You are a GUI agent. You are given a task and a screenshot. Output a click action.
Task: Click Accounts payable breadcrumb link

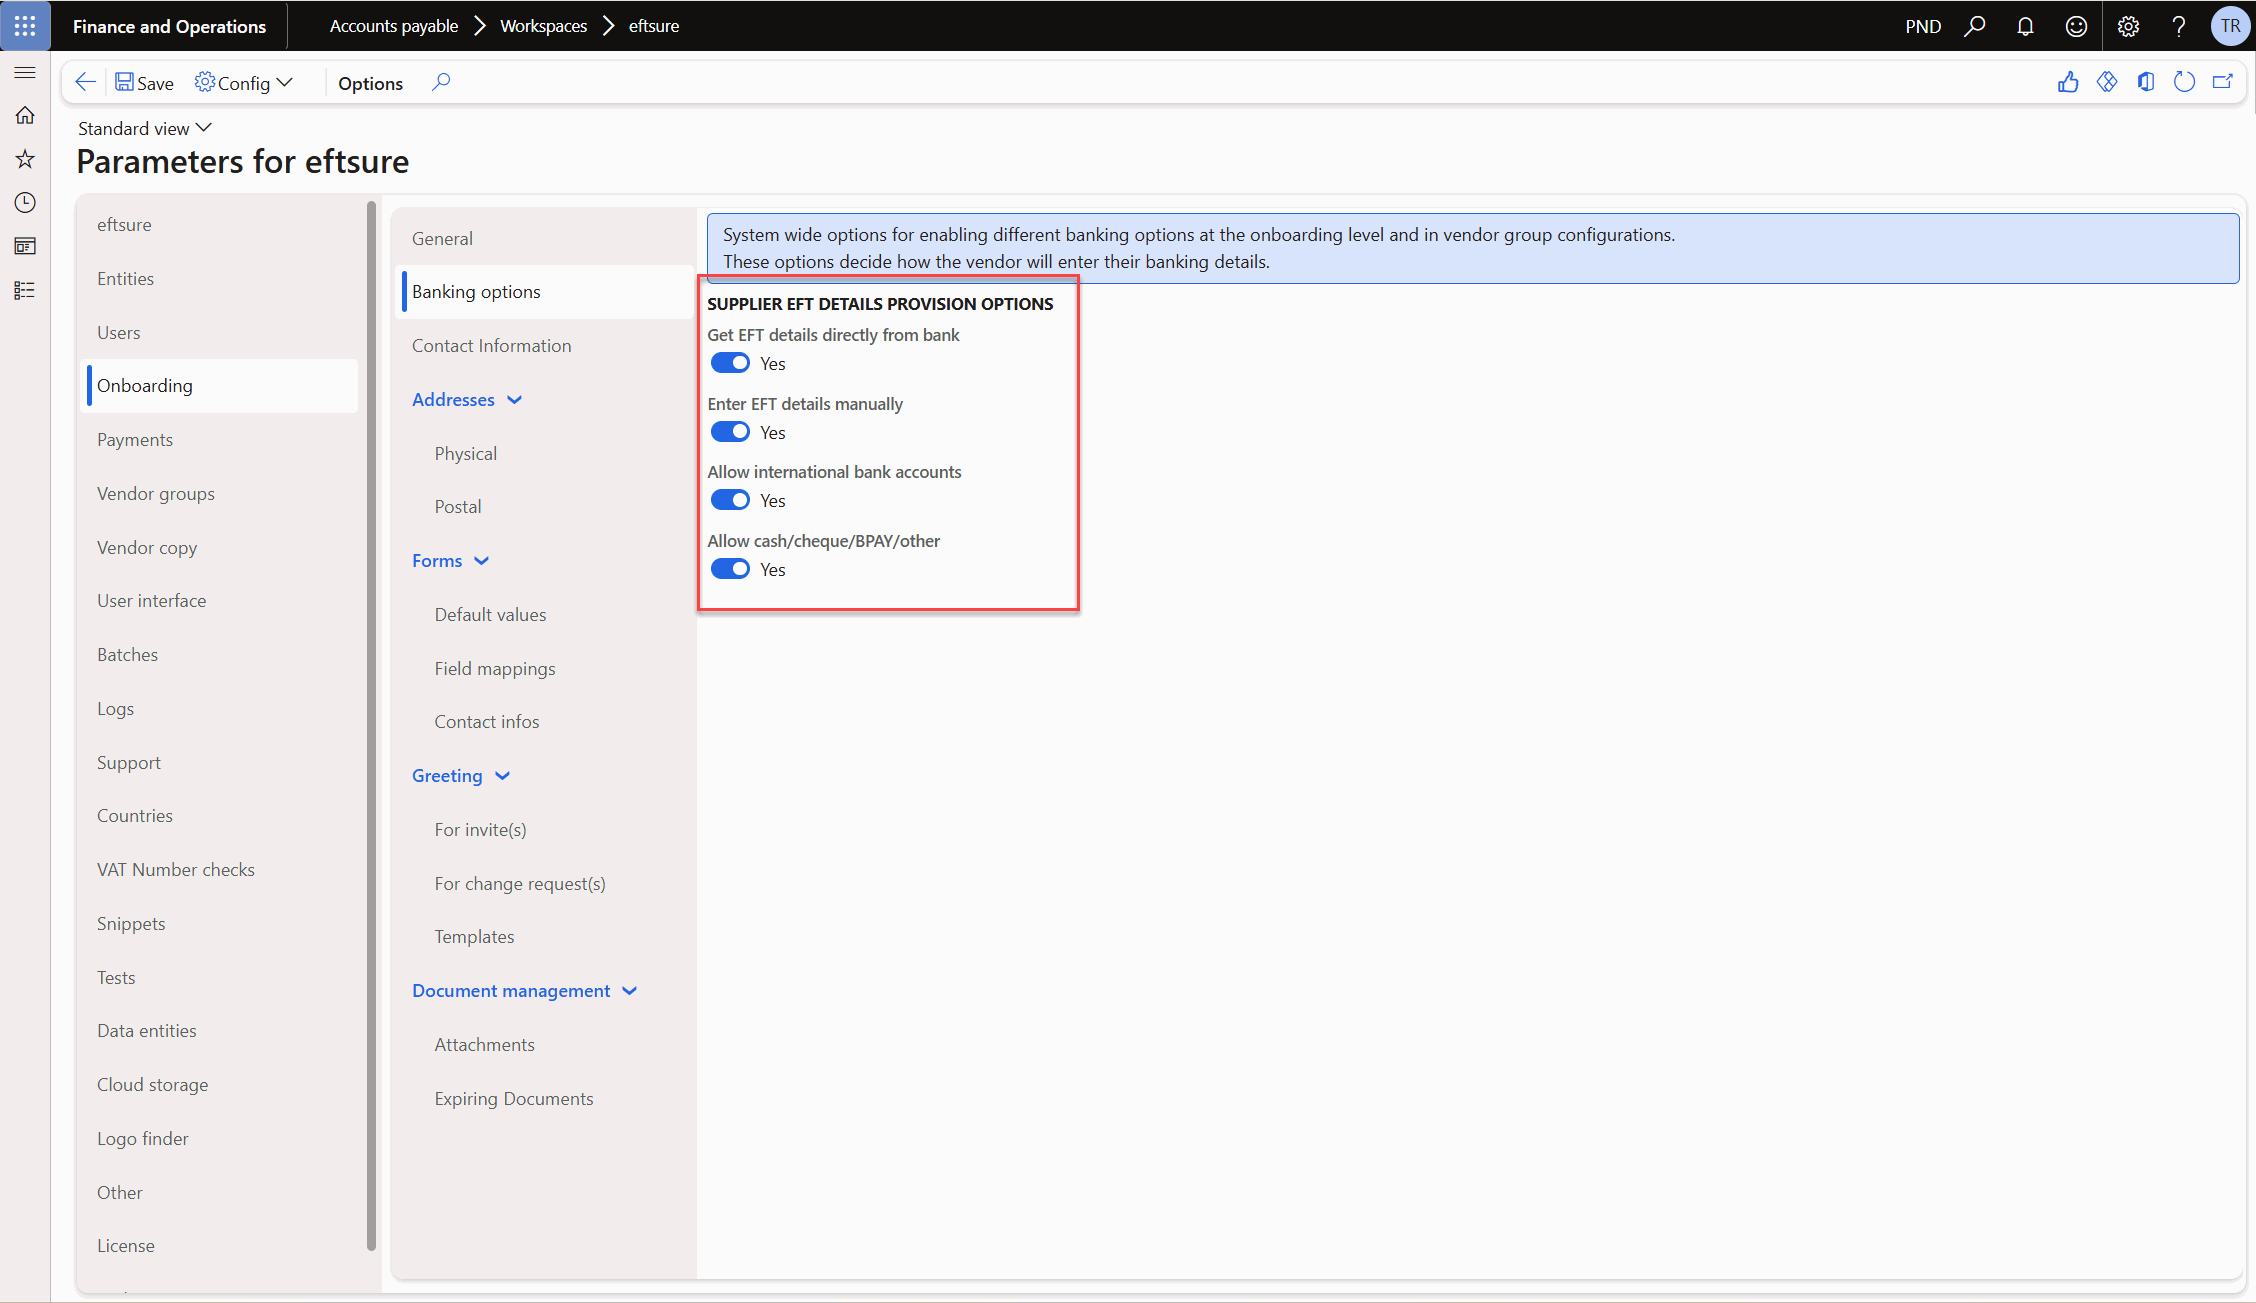(394, 26)
